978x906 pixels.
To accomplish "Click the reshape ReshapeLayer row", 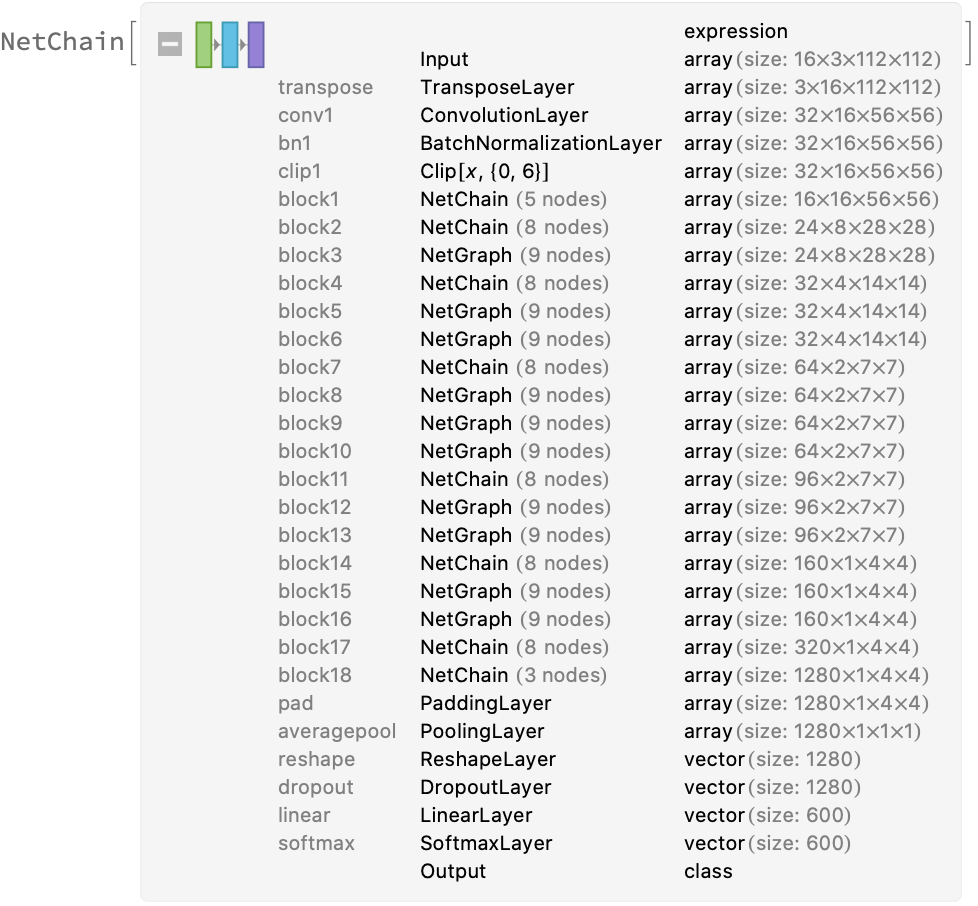I will pos(487,759).
